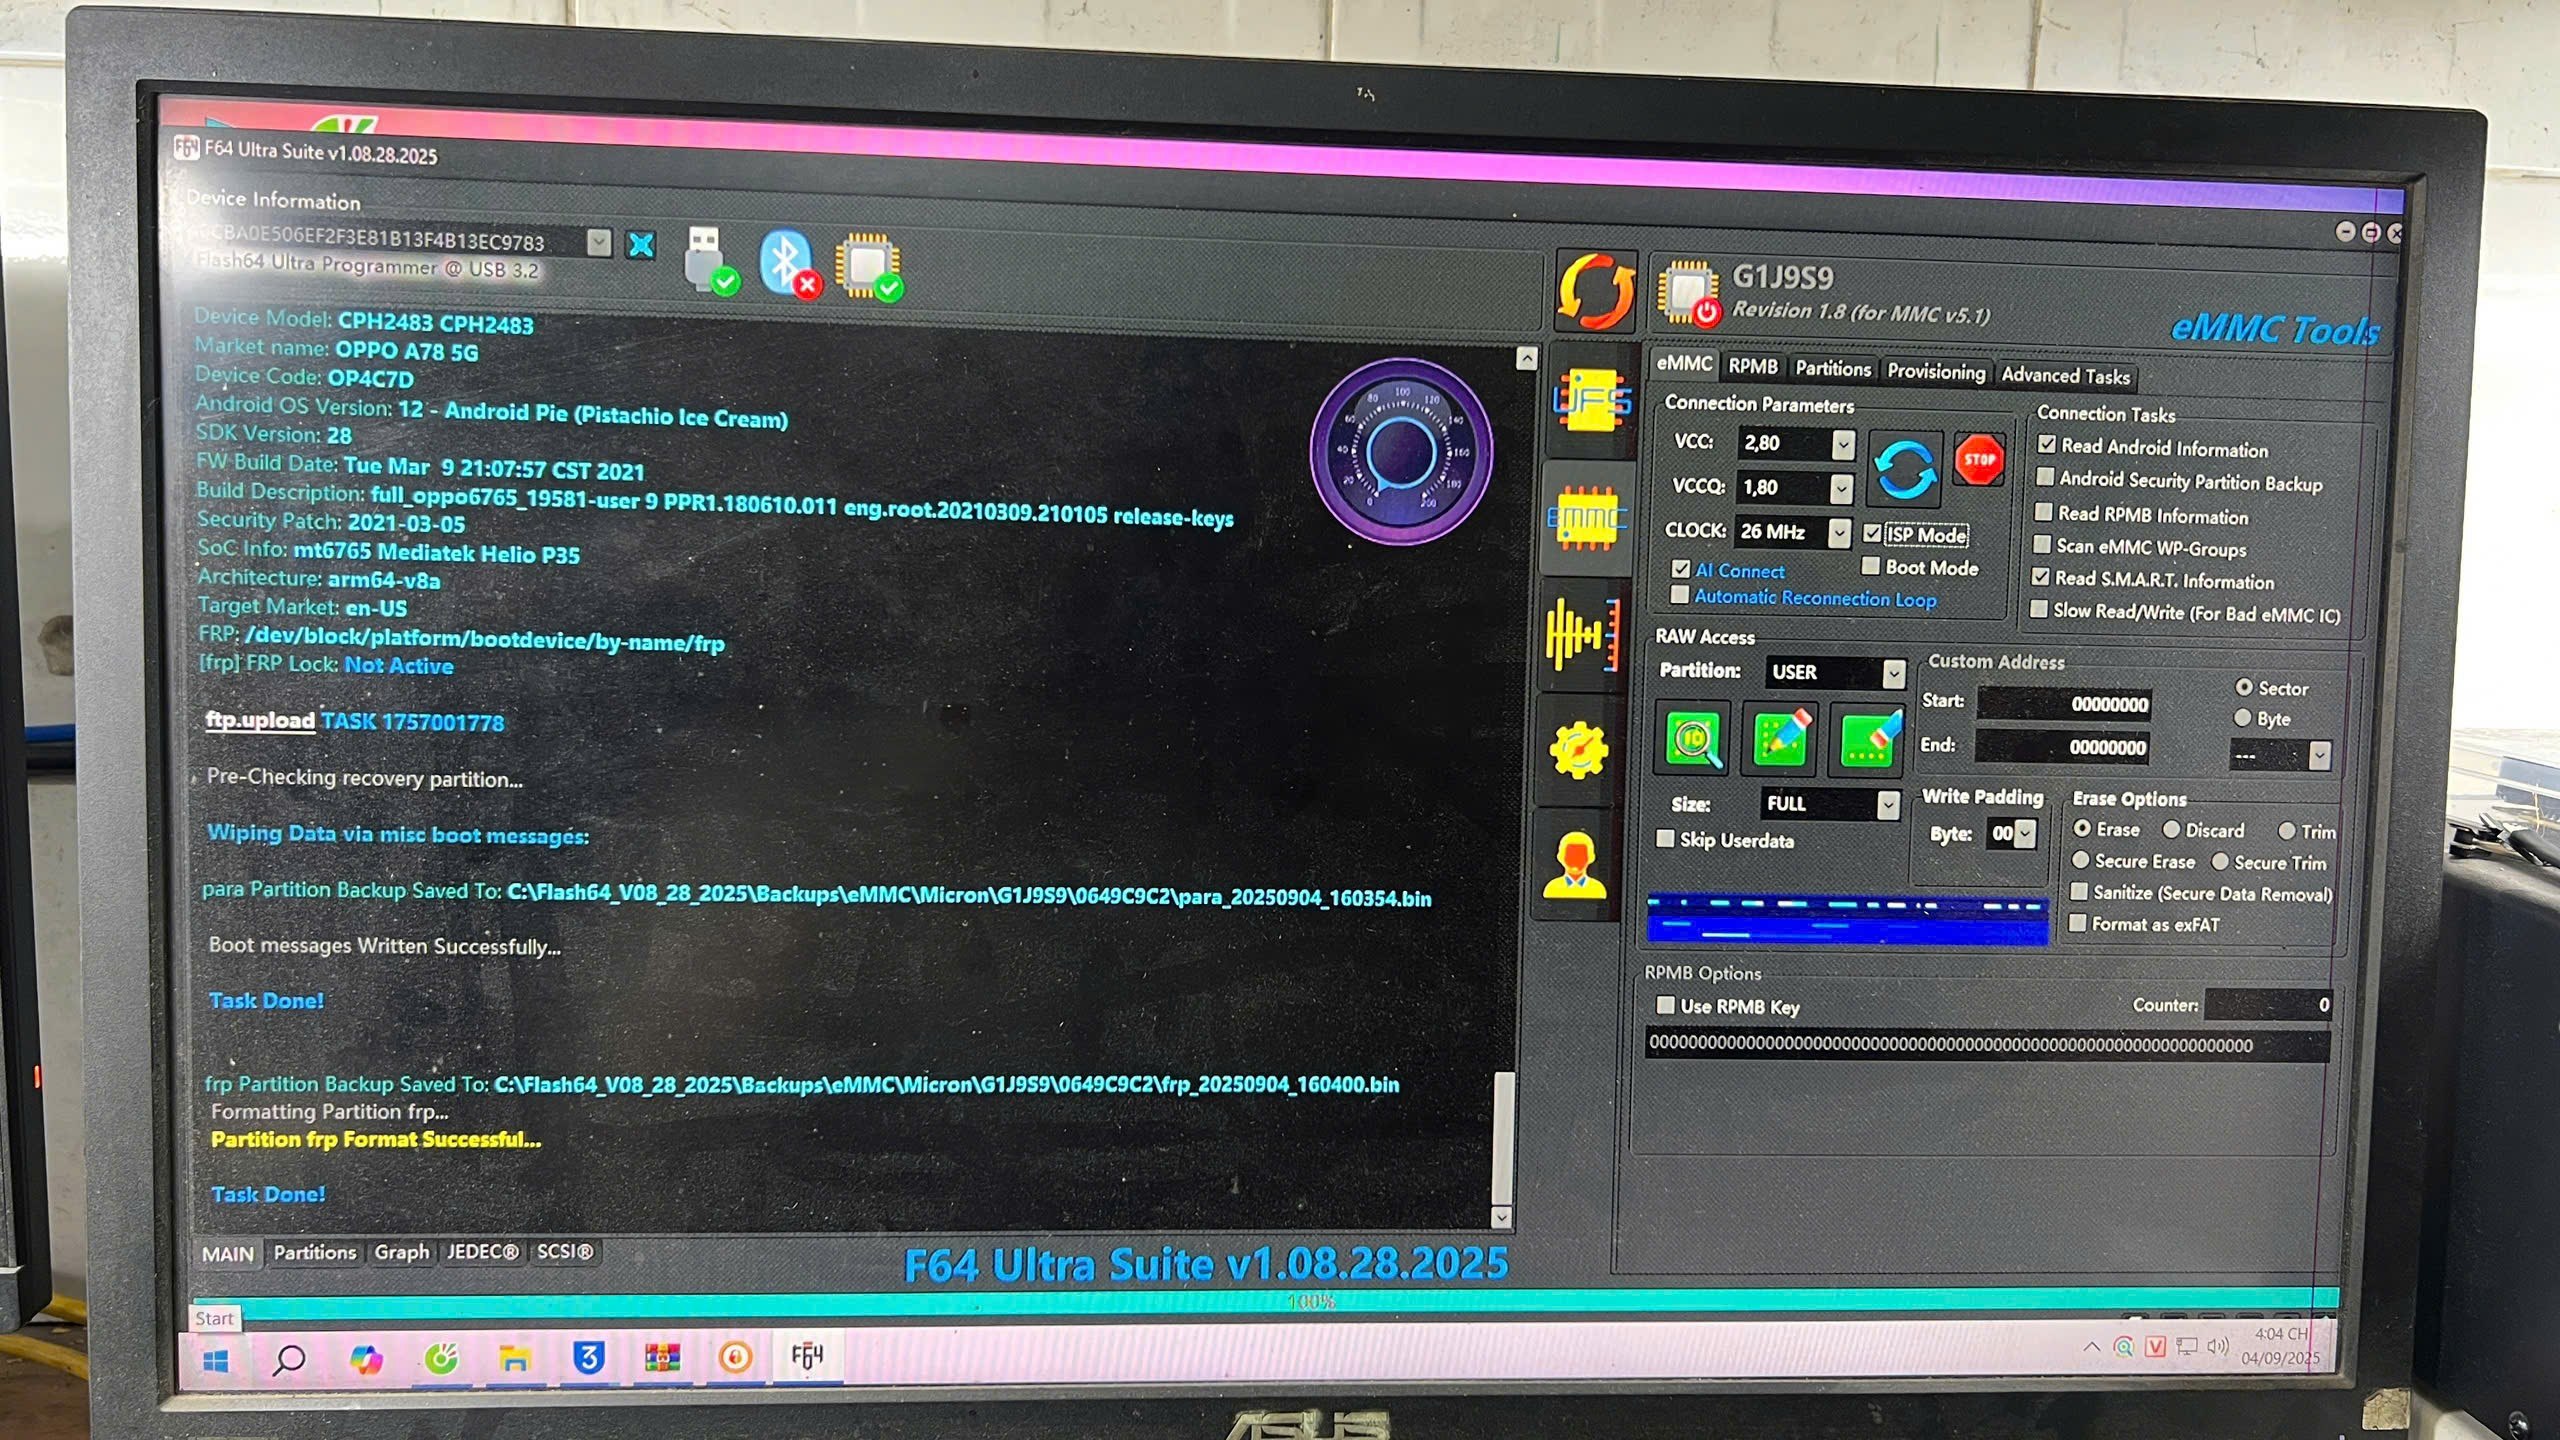Select the Byte radio button
Viewport: 2560px width, 1440px height.
(2243, 718)
